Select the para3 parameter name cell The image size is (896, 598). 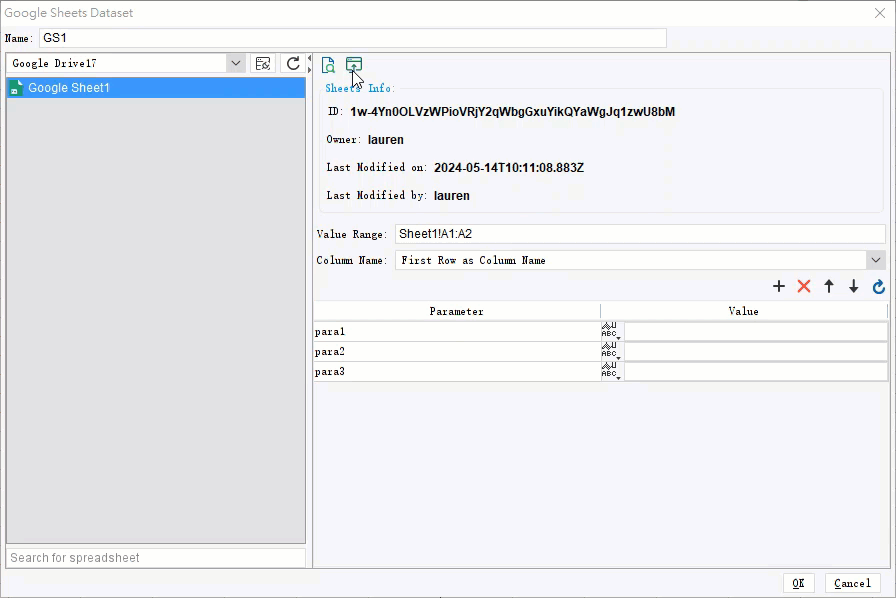click(x=457, y=372)
